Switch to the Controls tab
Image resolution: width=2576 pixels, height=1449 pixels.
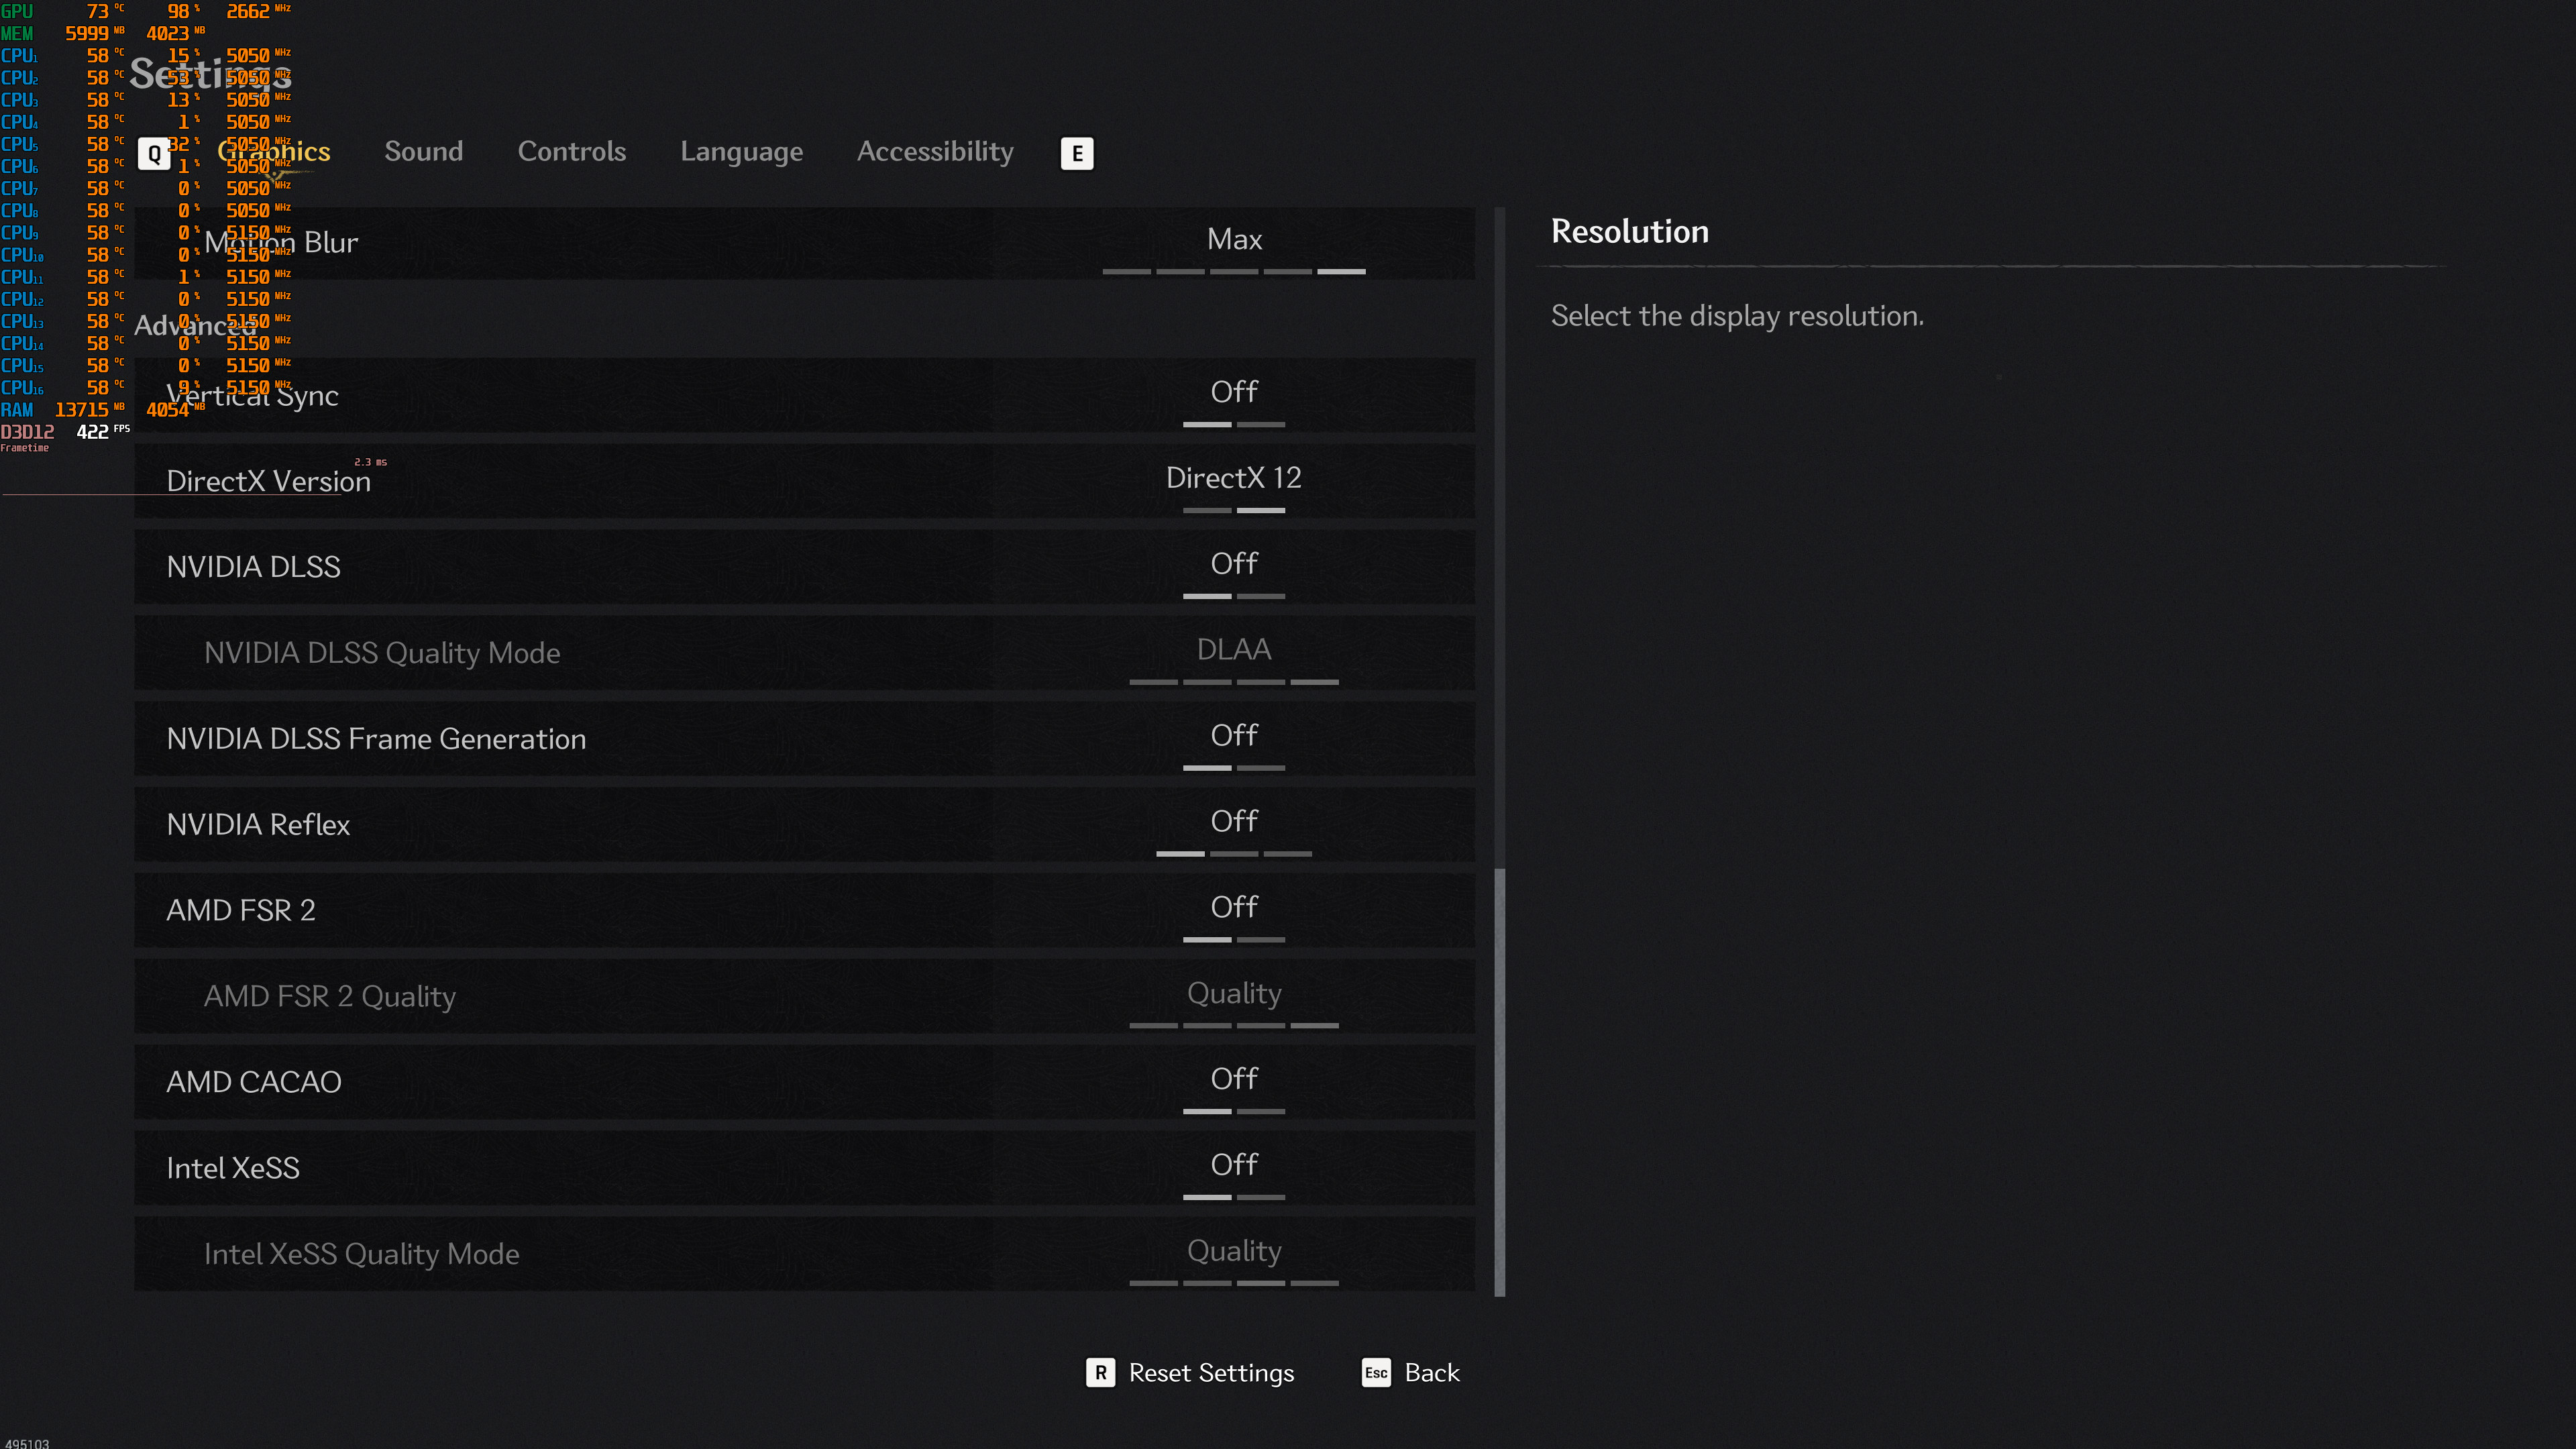(x=571, y=152)
